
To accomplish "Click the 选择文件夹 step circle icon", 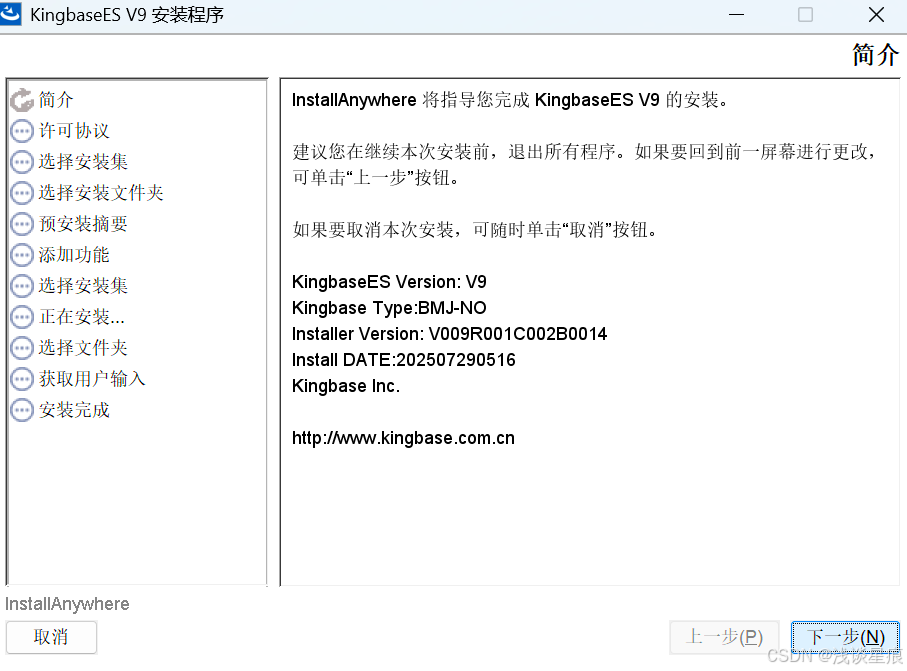I will (22, 348).
